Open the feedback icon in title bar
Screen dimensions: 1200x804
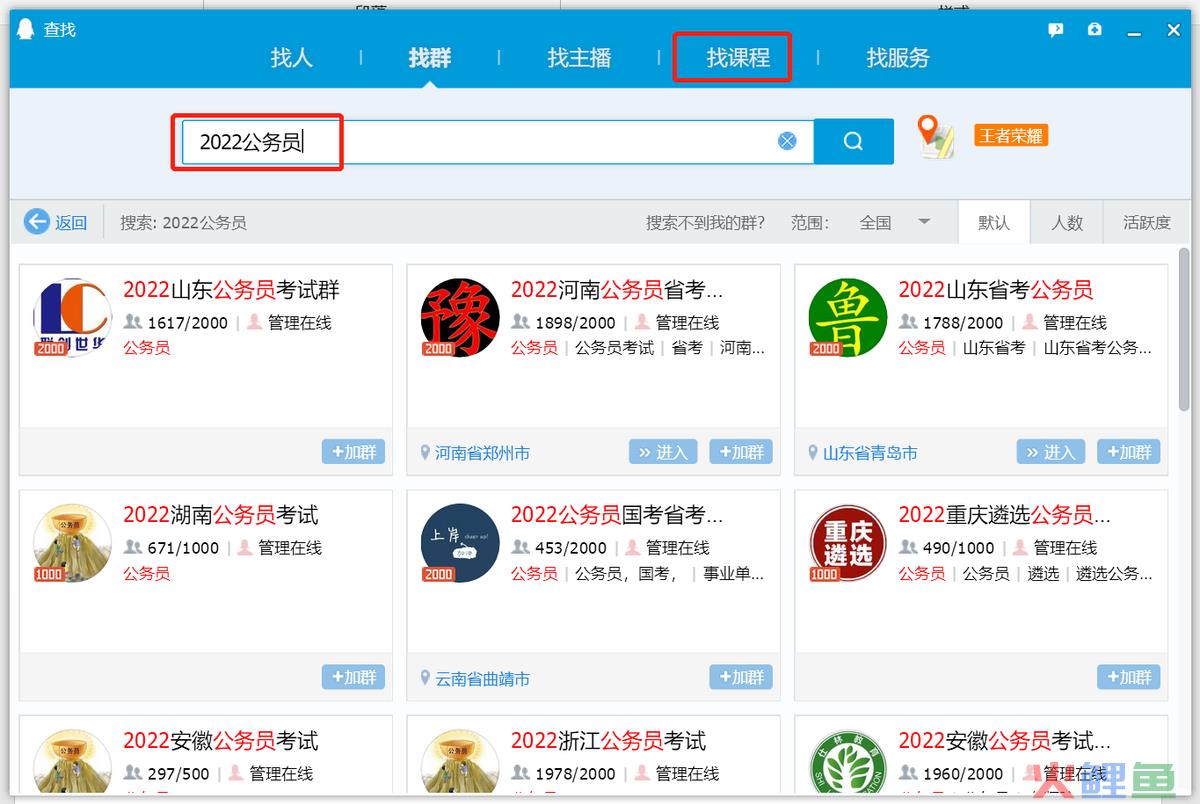point(1056,30)
